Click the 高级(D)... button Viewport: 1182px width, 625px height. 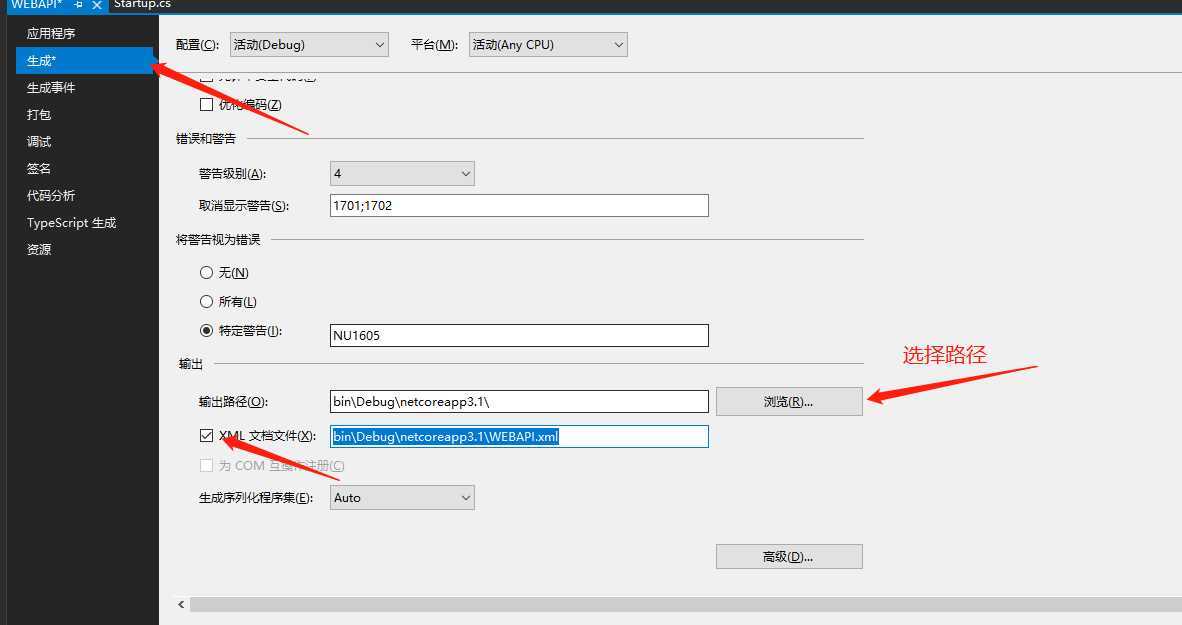[789, 556]
